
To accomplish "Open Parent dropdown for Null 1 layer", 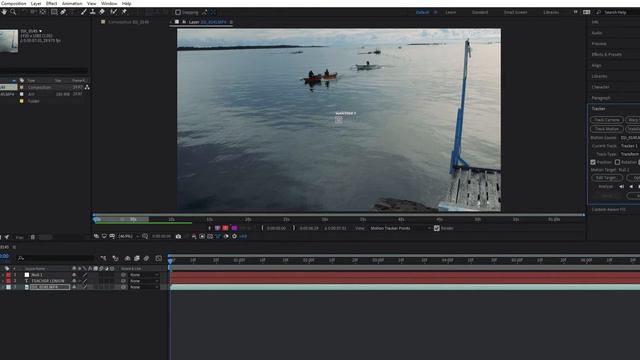I will (x=144, y=275).
